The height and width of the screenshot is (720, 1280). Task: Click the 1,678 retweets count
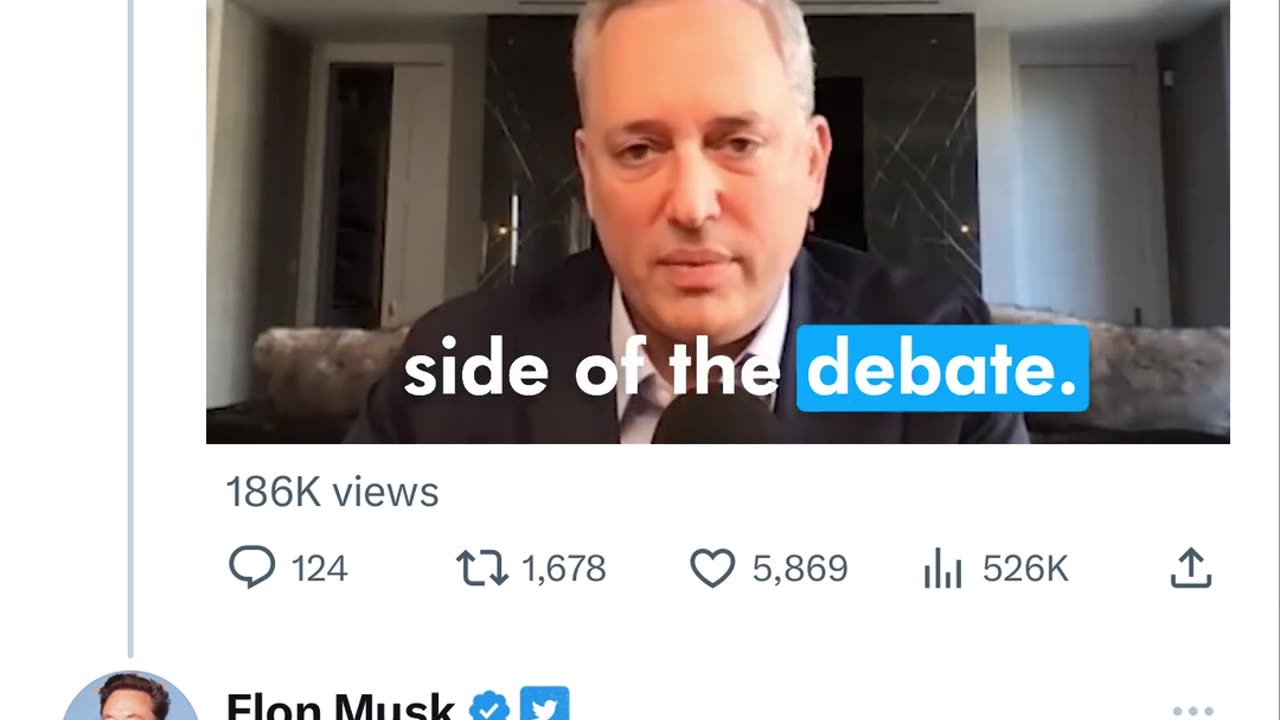click(x=564, y=569)
